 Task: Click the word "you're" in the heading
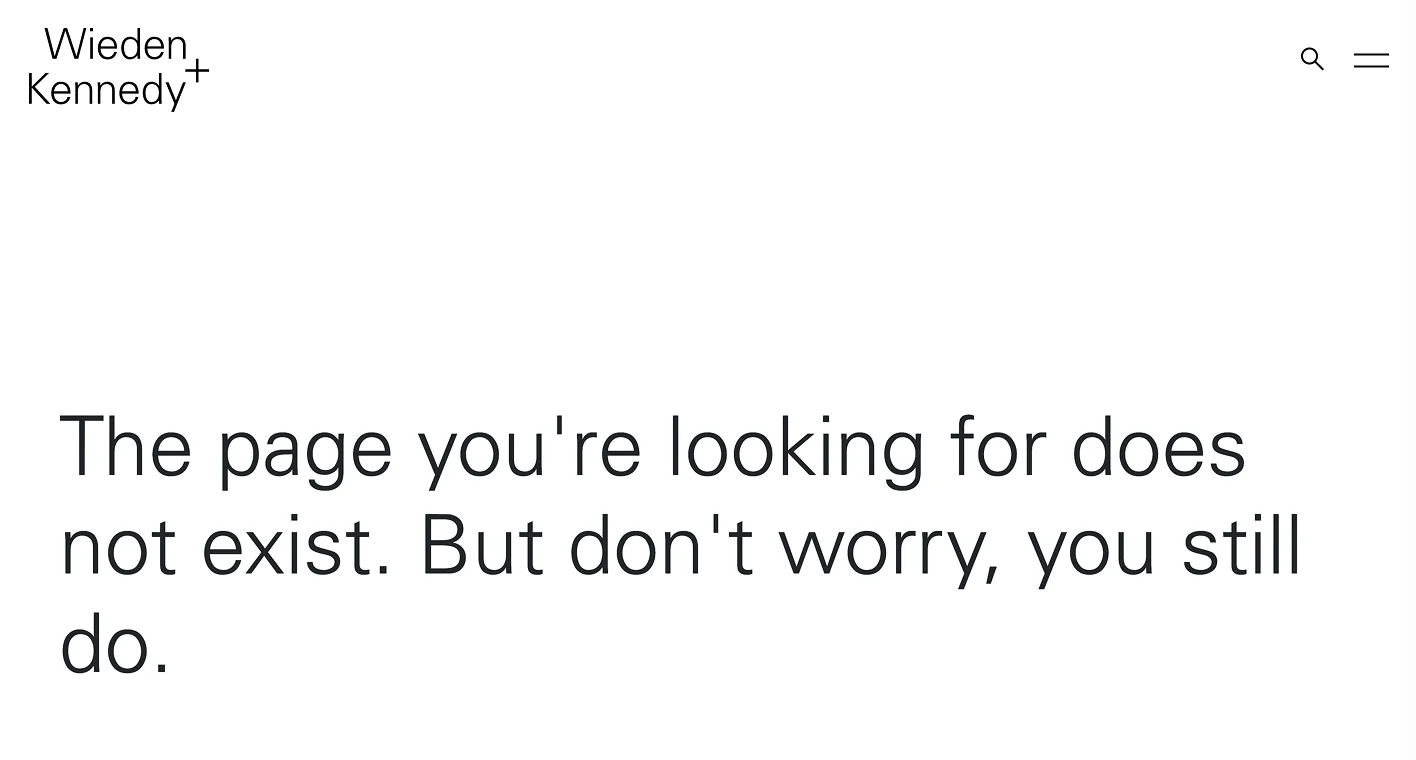(x=530, y=449)
